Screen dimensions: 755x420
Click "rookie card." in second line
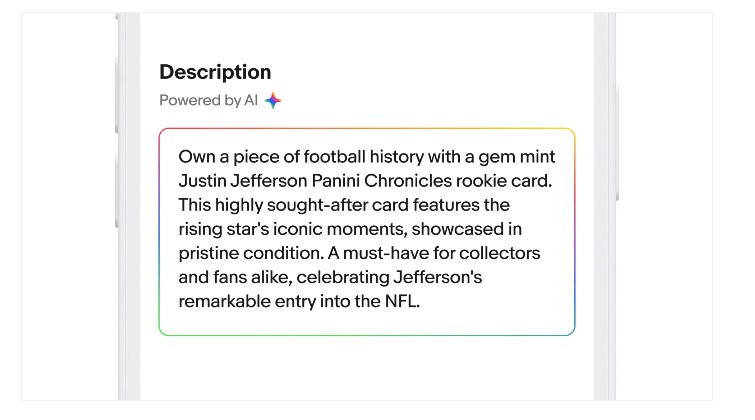pos(504,181)
